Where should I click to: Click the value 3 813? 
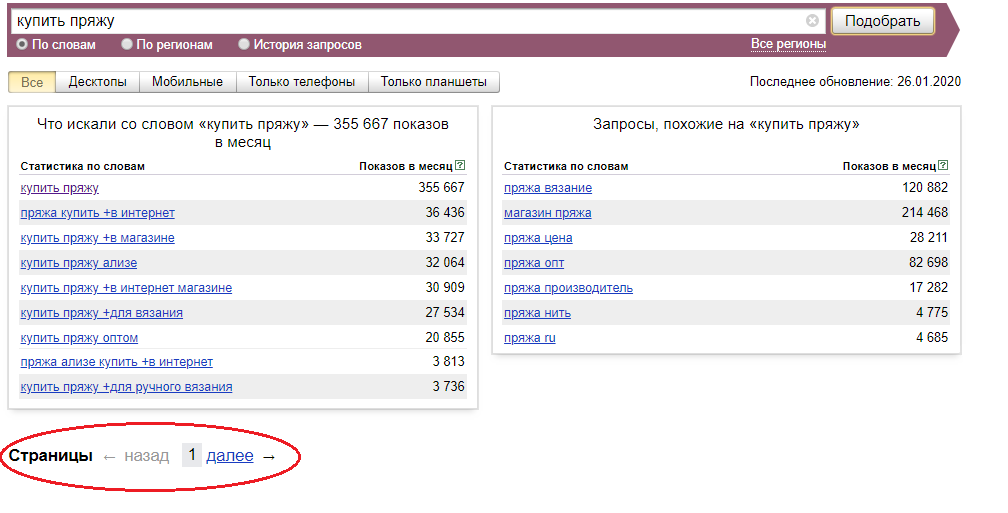449,362
